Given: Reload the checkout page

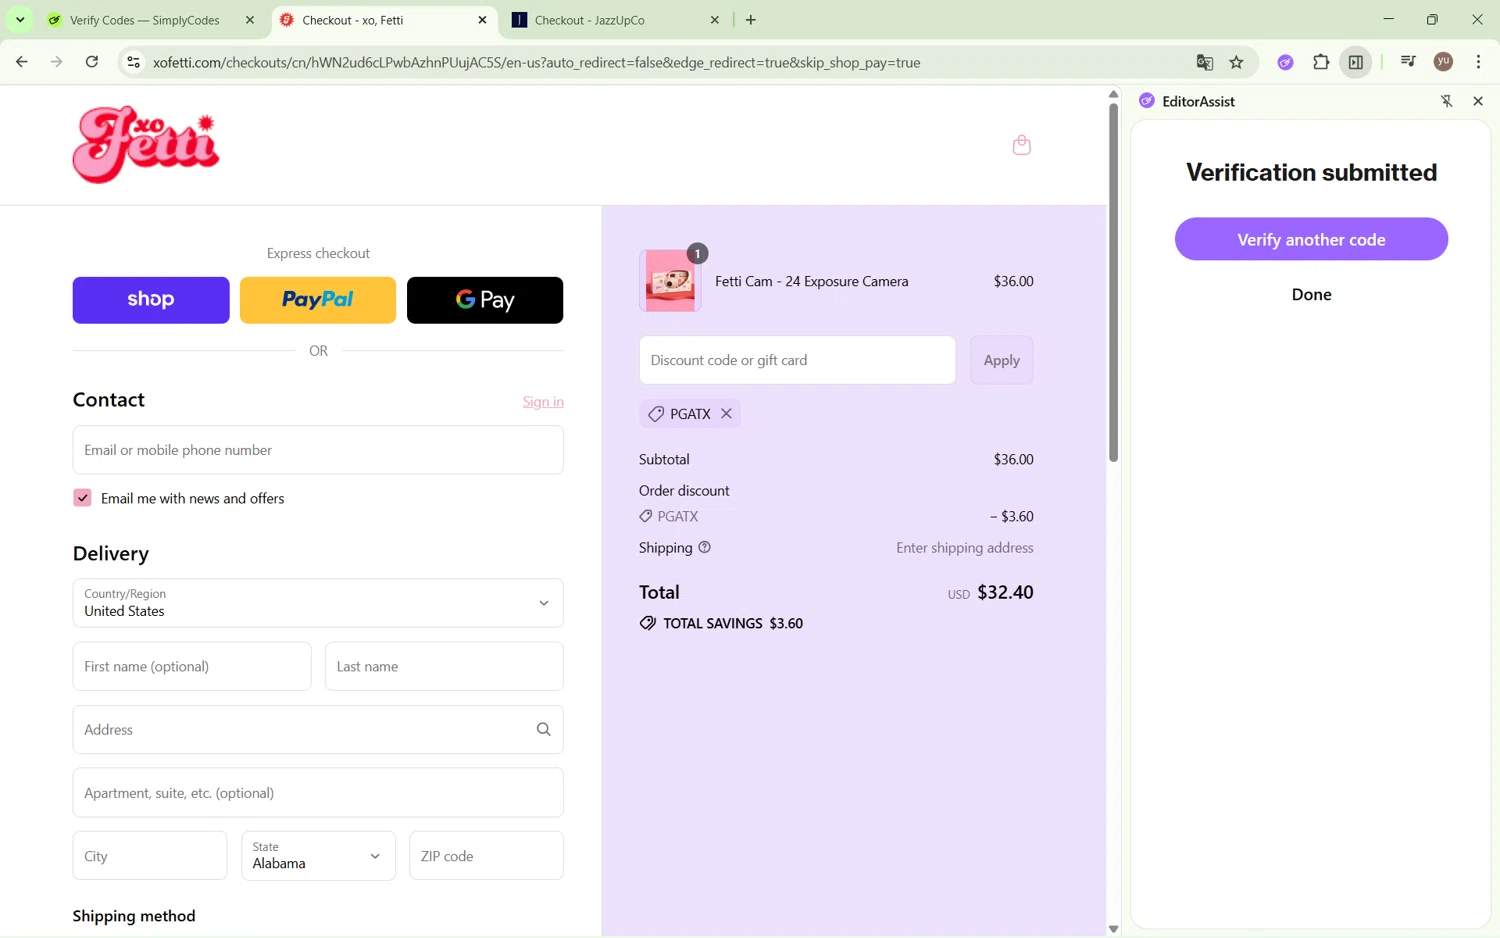Looking at the screenshot, I should click(92, 62).
